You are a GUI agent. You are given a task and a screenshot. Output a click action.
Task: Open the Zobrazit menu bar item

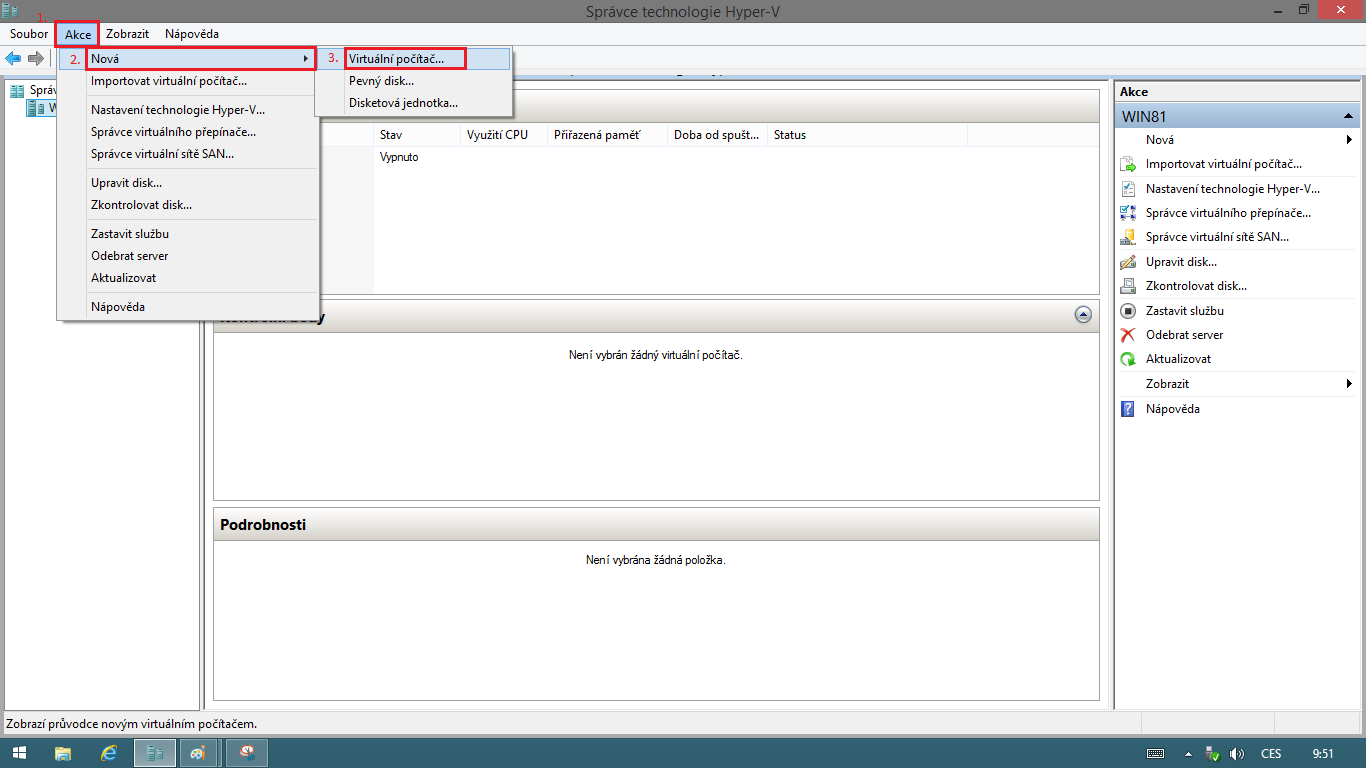[126, 33]
